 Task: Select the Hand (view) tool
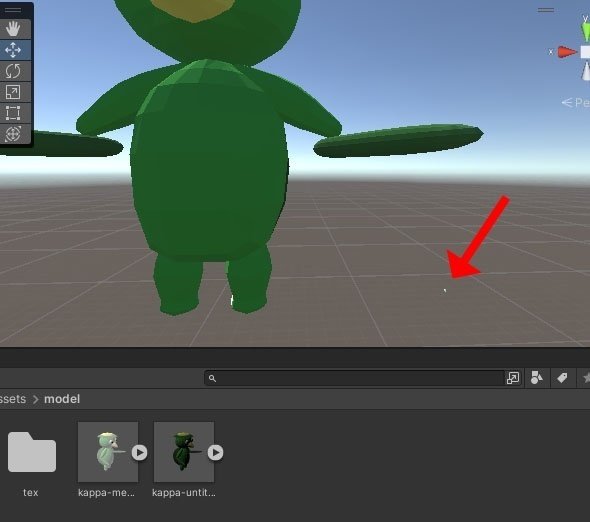(13, 29)
